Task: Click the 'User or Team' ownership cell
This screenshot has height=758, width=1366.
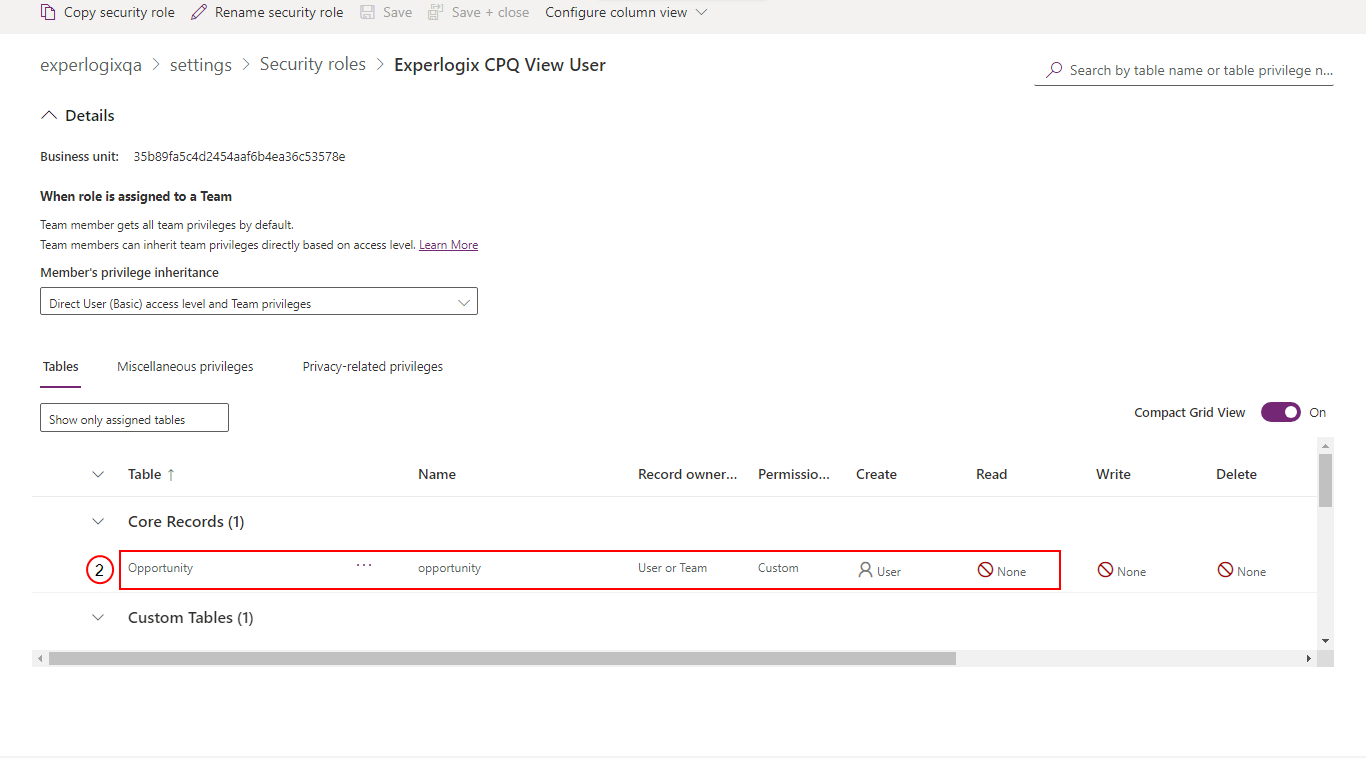Action: coord(672,568)
